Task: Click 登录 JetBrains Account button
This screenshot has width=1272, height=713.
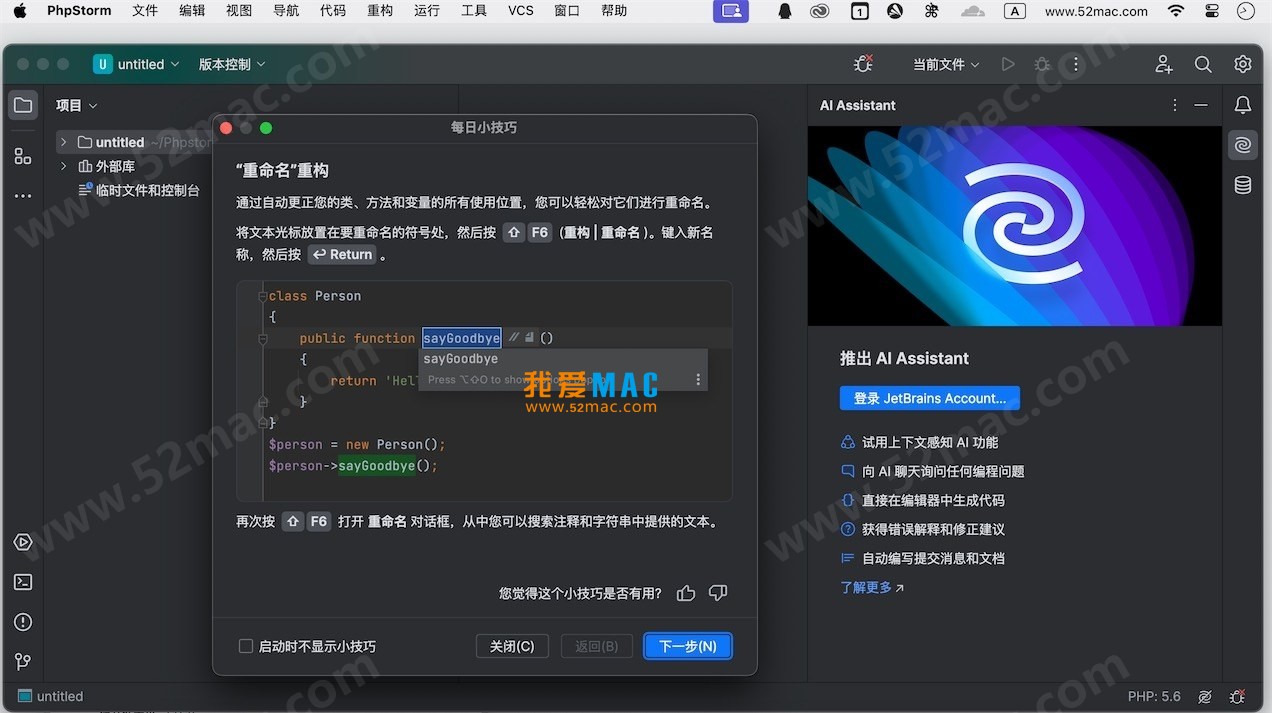Action: point(930,398)
